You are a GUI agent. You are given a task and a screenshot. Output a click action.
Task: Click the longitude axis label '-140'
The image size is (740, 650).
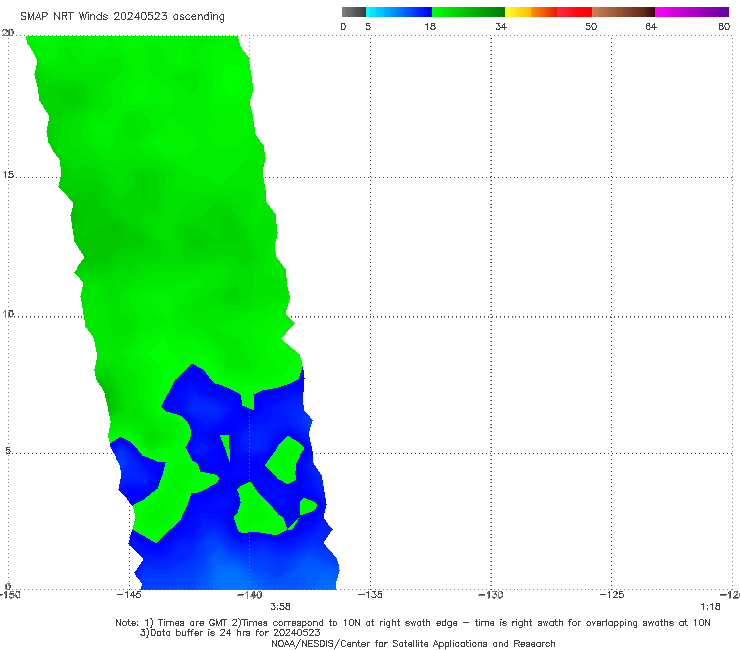click(249, 595)
